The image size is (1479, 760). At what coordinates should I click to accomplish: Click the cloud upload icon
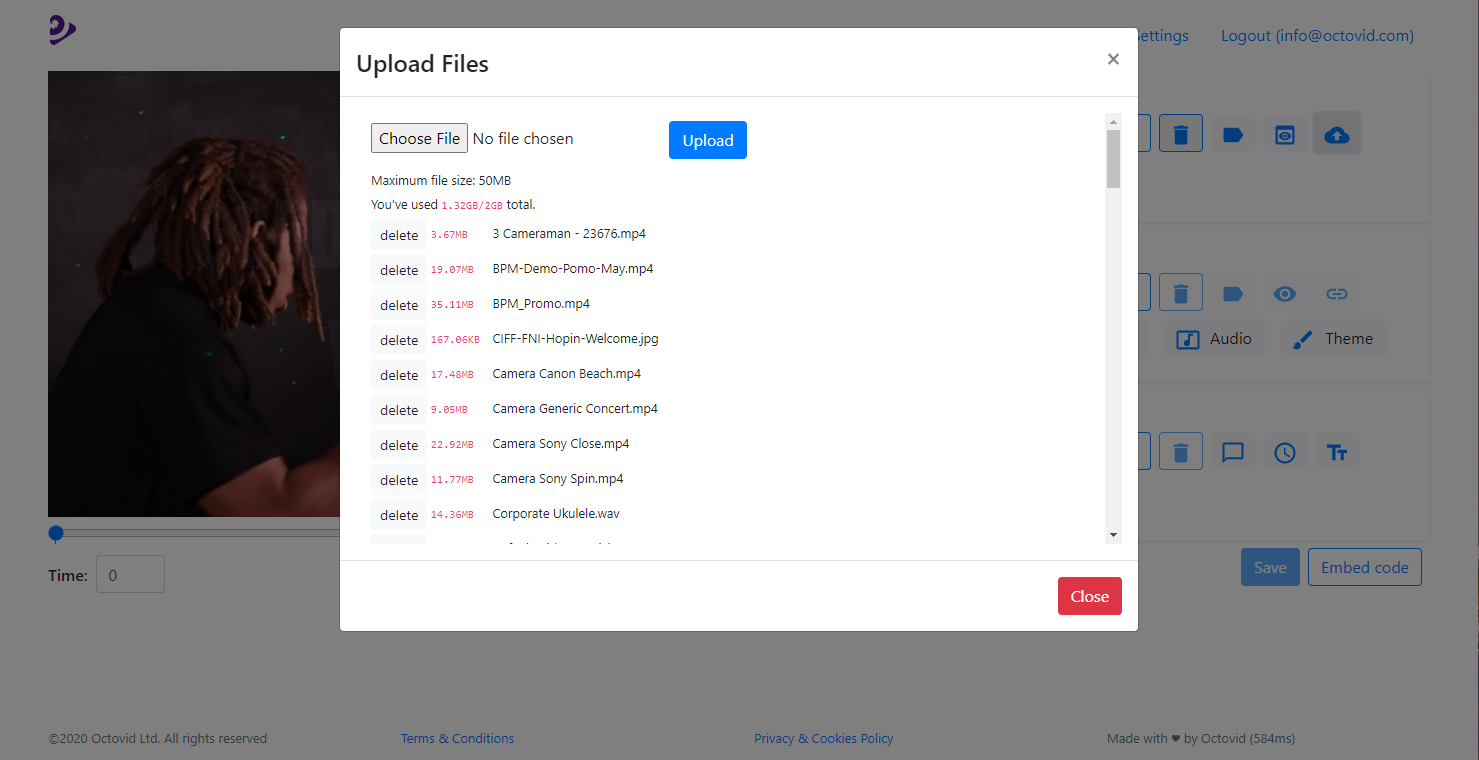[1336, 134]
